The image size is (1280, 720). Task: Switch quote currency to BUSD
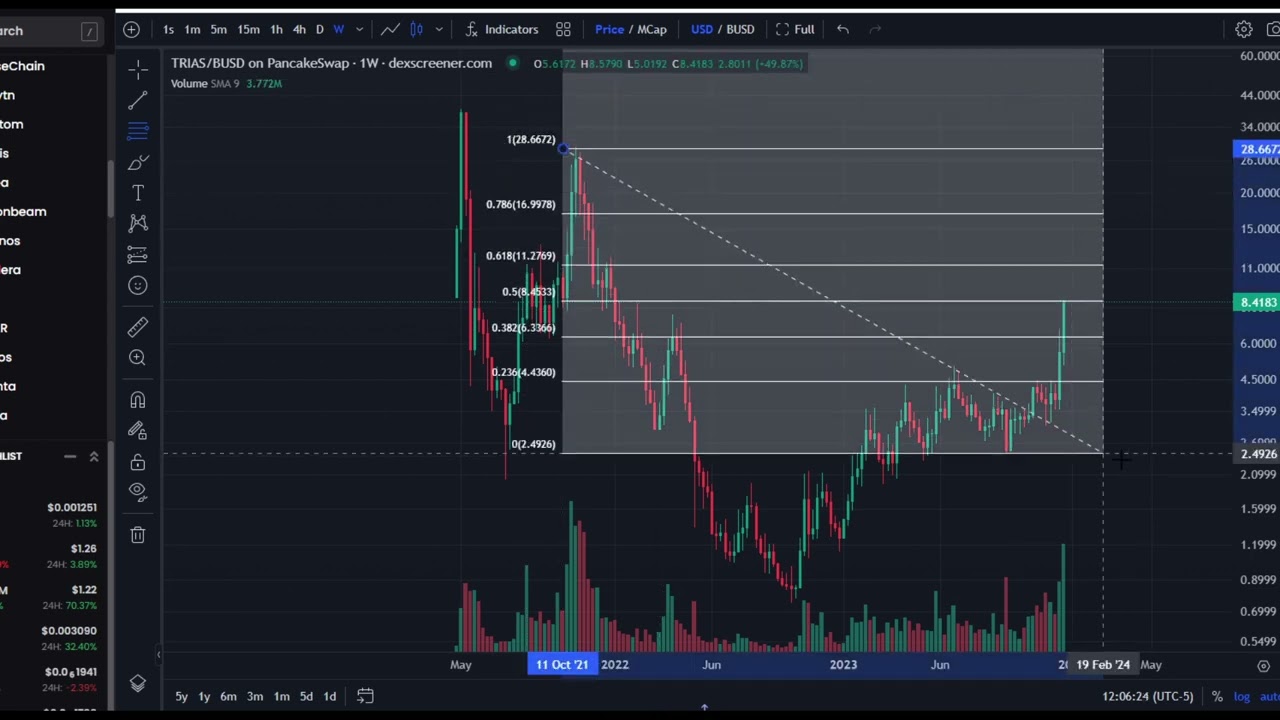[x=740, y=29]
